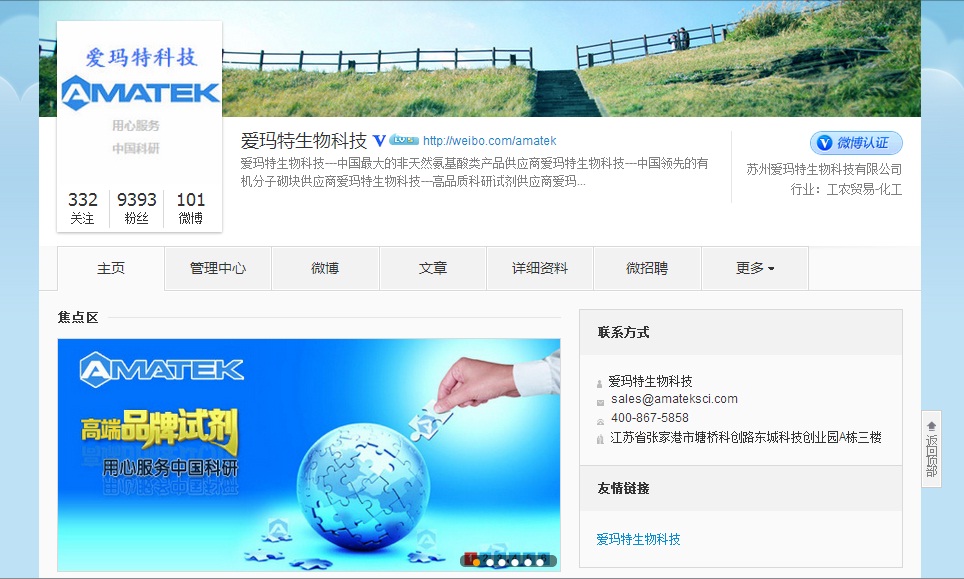964x579 pixels.
Task: Switch to carousel slide 2
Action: point(489,562)
